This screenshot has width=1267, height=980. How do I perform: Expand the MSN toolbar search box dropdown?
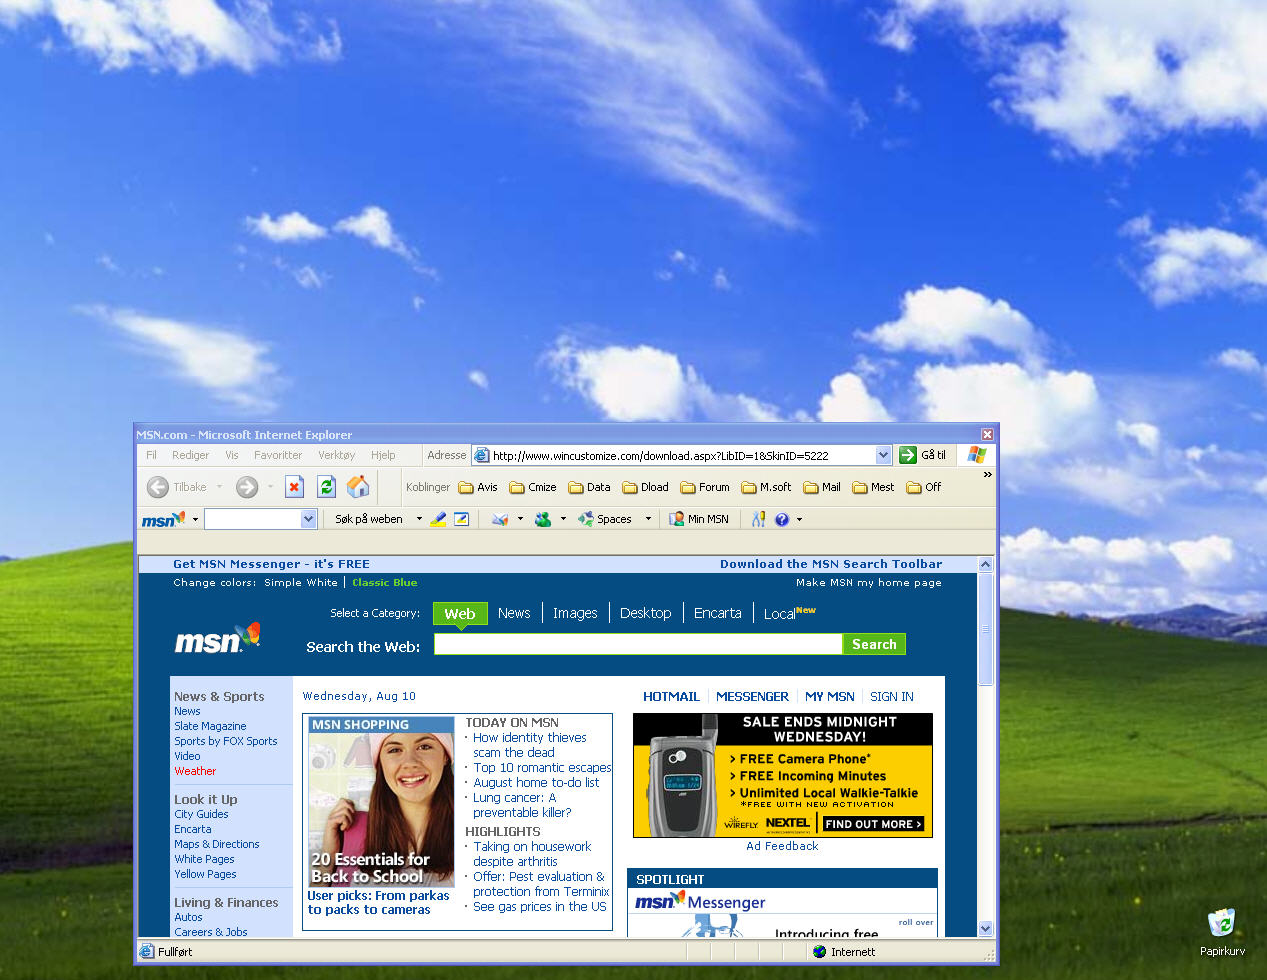pos(309,519)
